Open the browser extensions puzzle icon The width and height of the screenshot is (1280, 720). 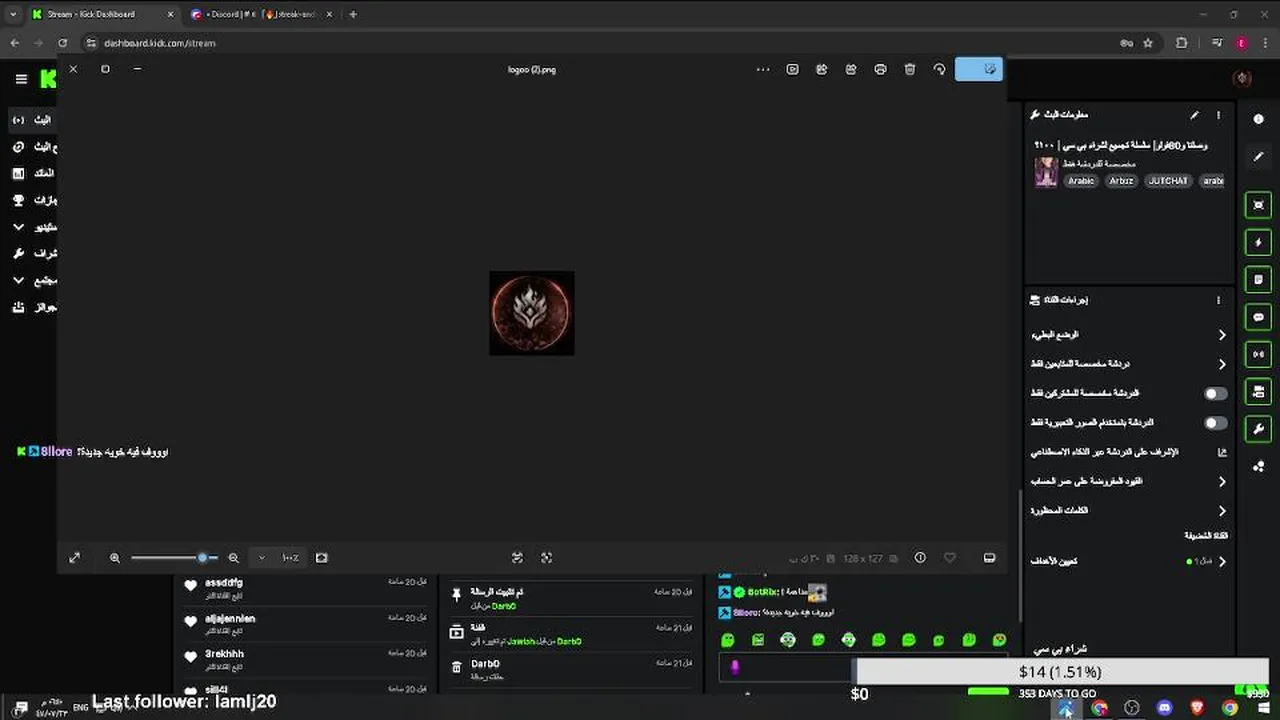point(1182,43)
